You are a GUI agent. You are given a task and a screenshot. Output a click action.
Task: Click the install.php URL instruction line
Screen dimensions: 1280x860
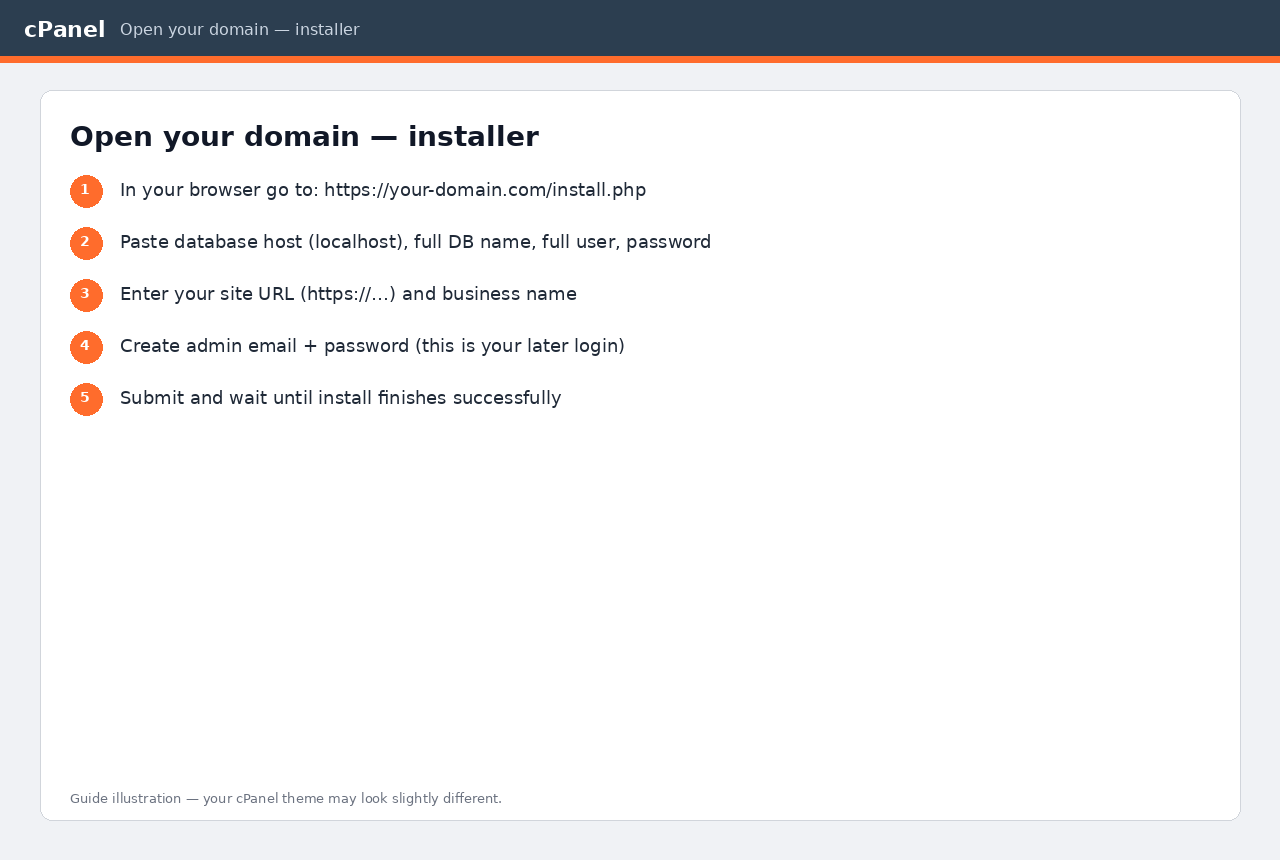(x=383, y=190)
